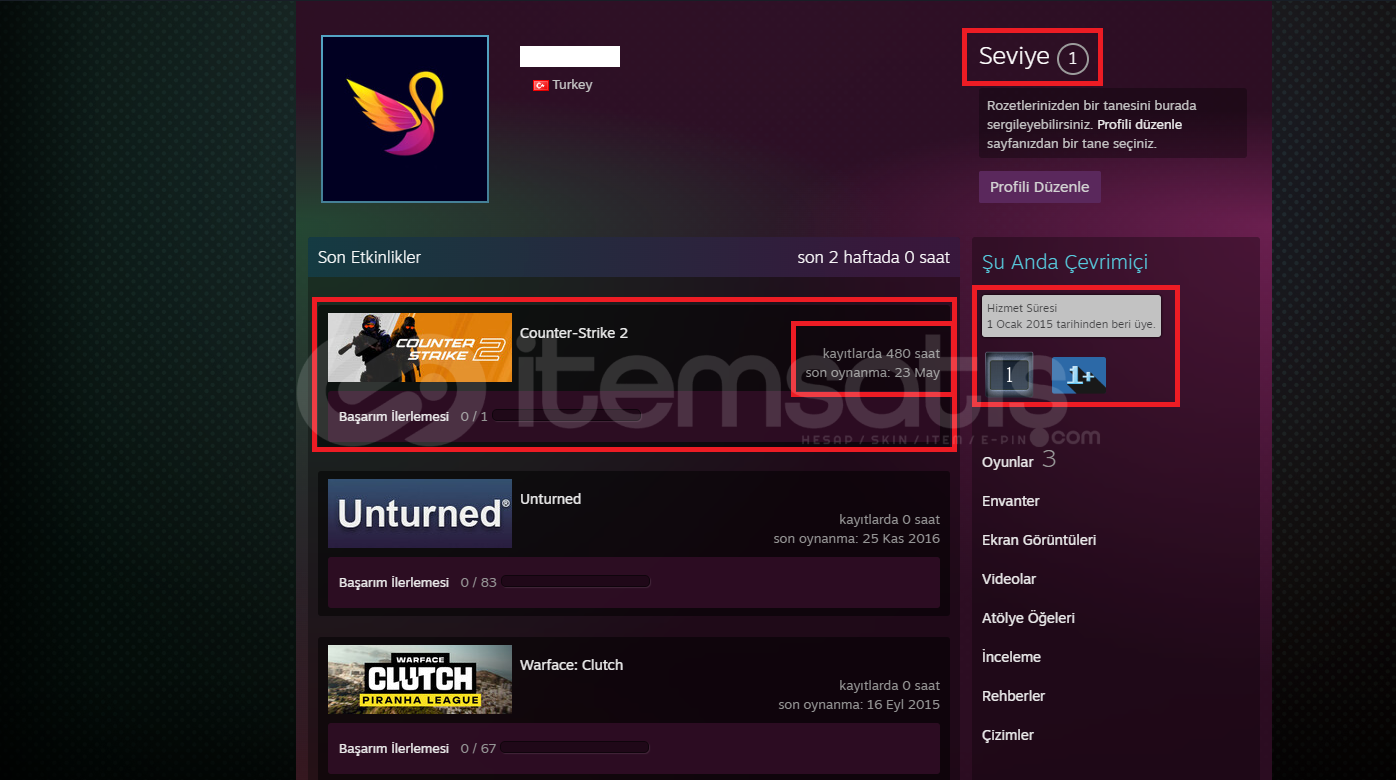This screenshot has width=1396, height=780.
Task: Open the Oyunlar games list
Action: 1007,462
